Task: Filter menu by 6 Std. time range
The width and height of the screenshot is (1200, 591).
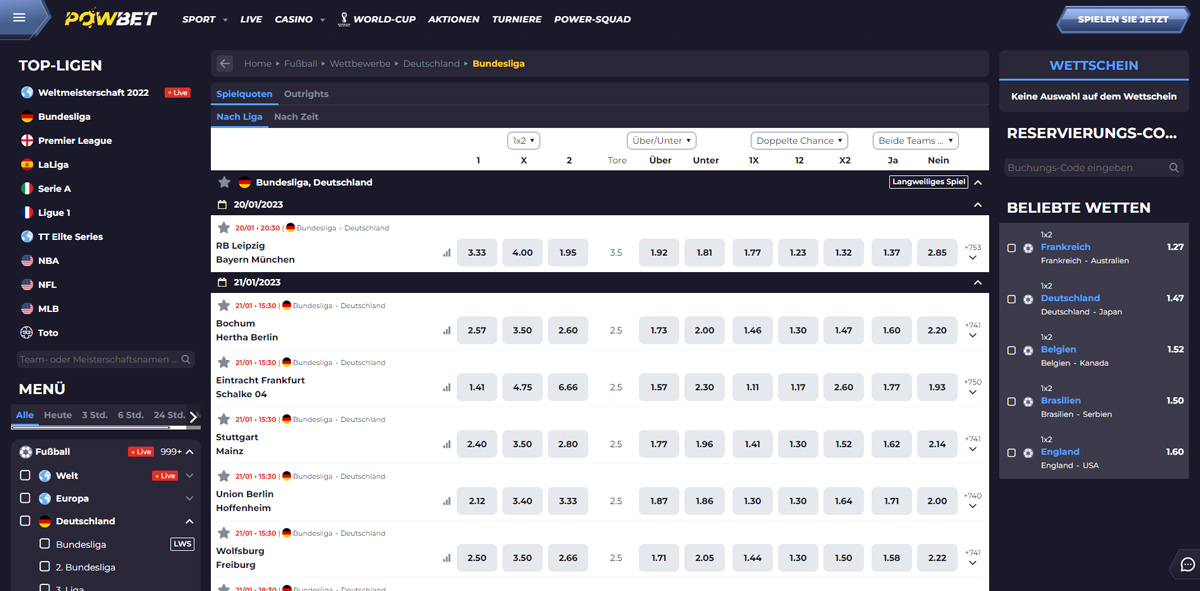Action: 130,415
